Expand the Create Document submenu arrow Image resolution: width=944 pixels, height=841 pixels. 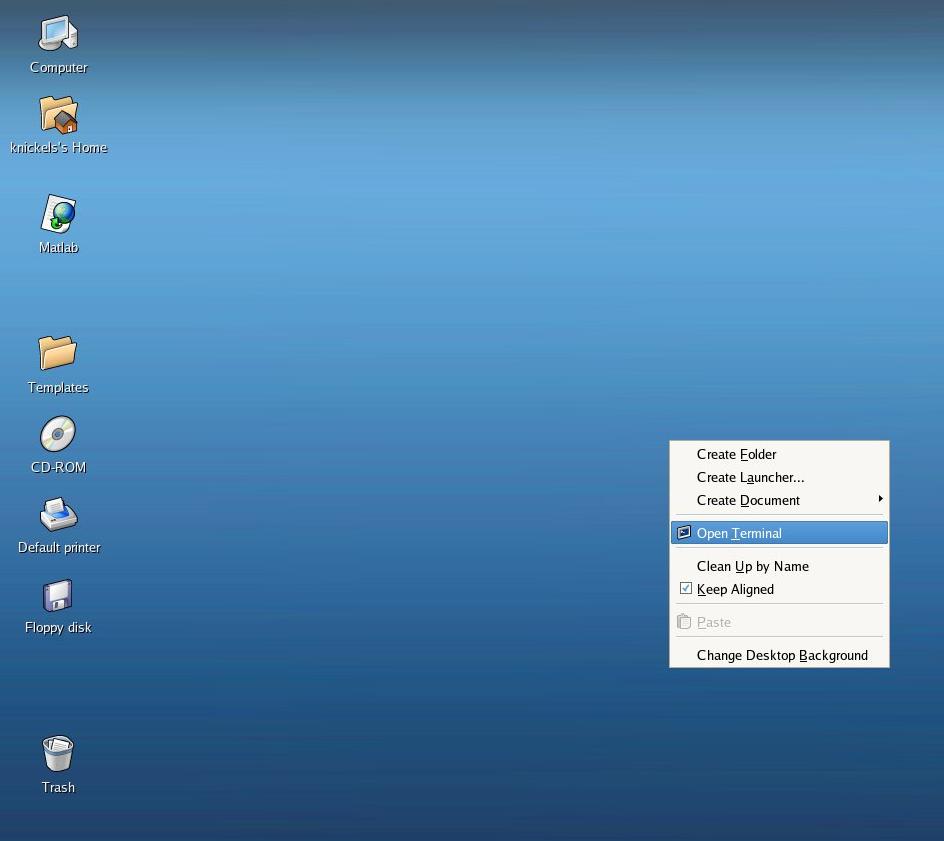880,498
